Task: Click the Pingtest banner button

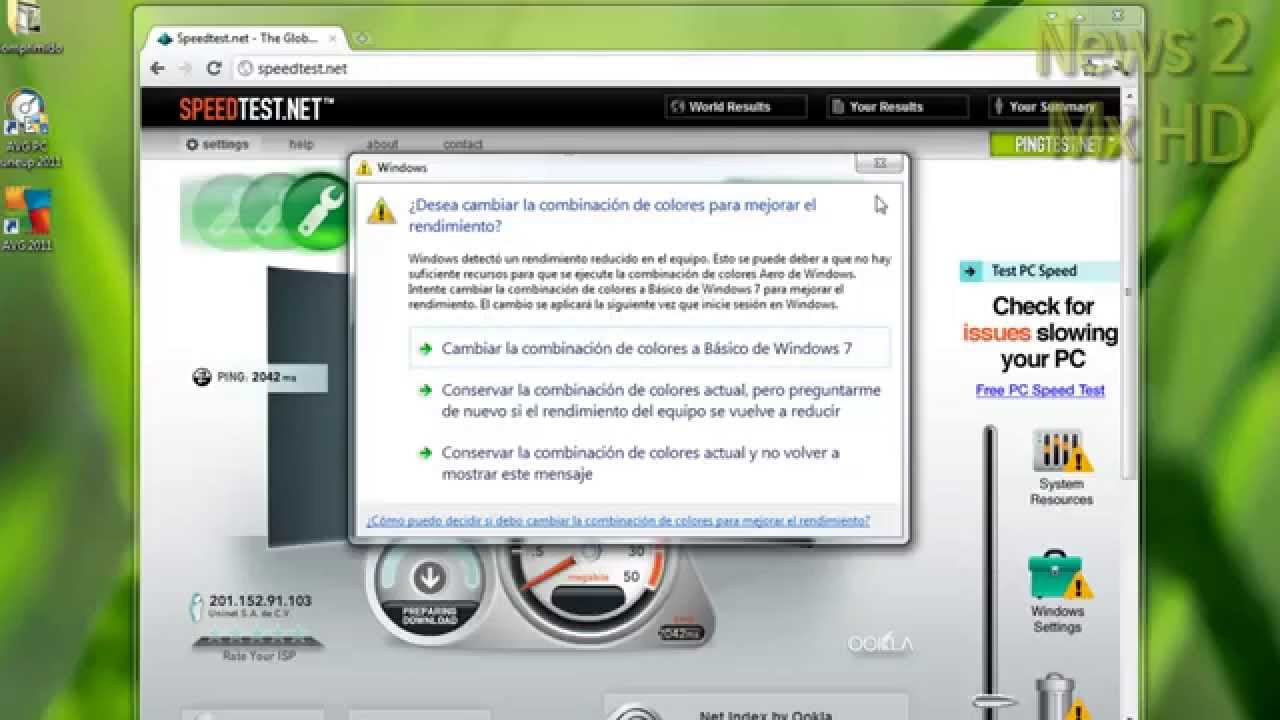Action: click(1055, 144)
